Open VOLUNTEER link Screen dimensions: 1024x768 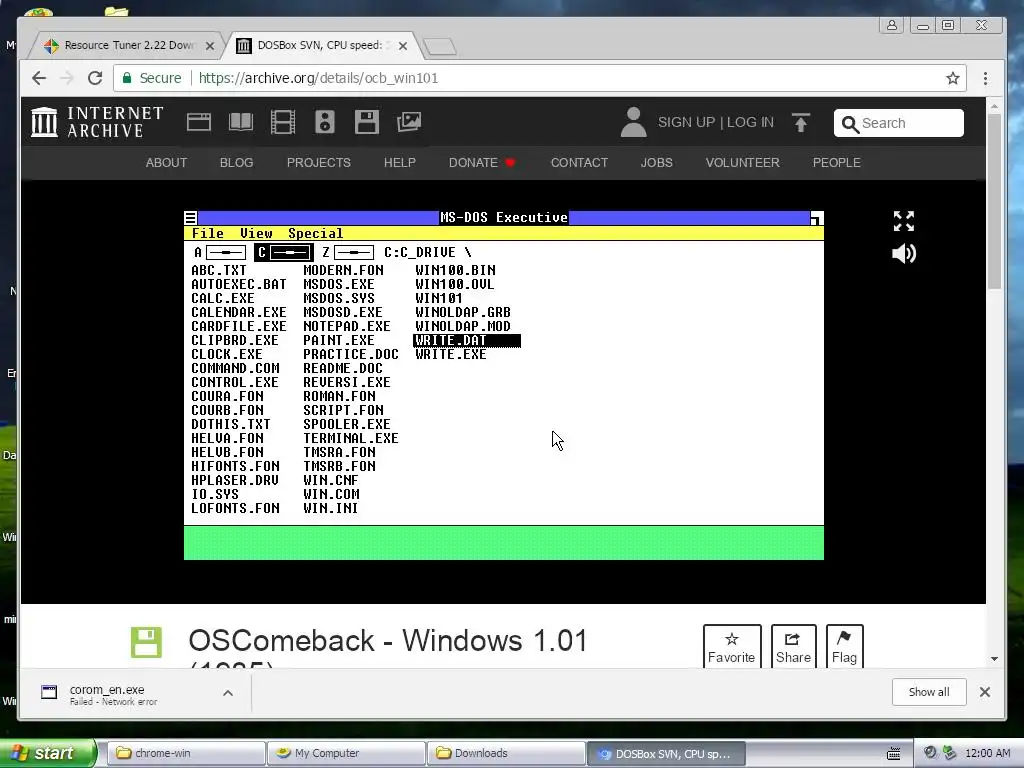point(743,163)
